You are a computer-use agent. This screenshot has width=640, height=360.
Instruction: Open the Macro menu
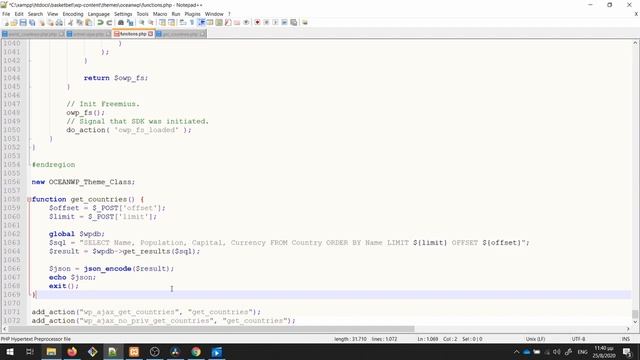pyautogui.click(x=160, y=14)
